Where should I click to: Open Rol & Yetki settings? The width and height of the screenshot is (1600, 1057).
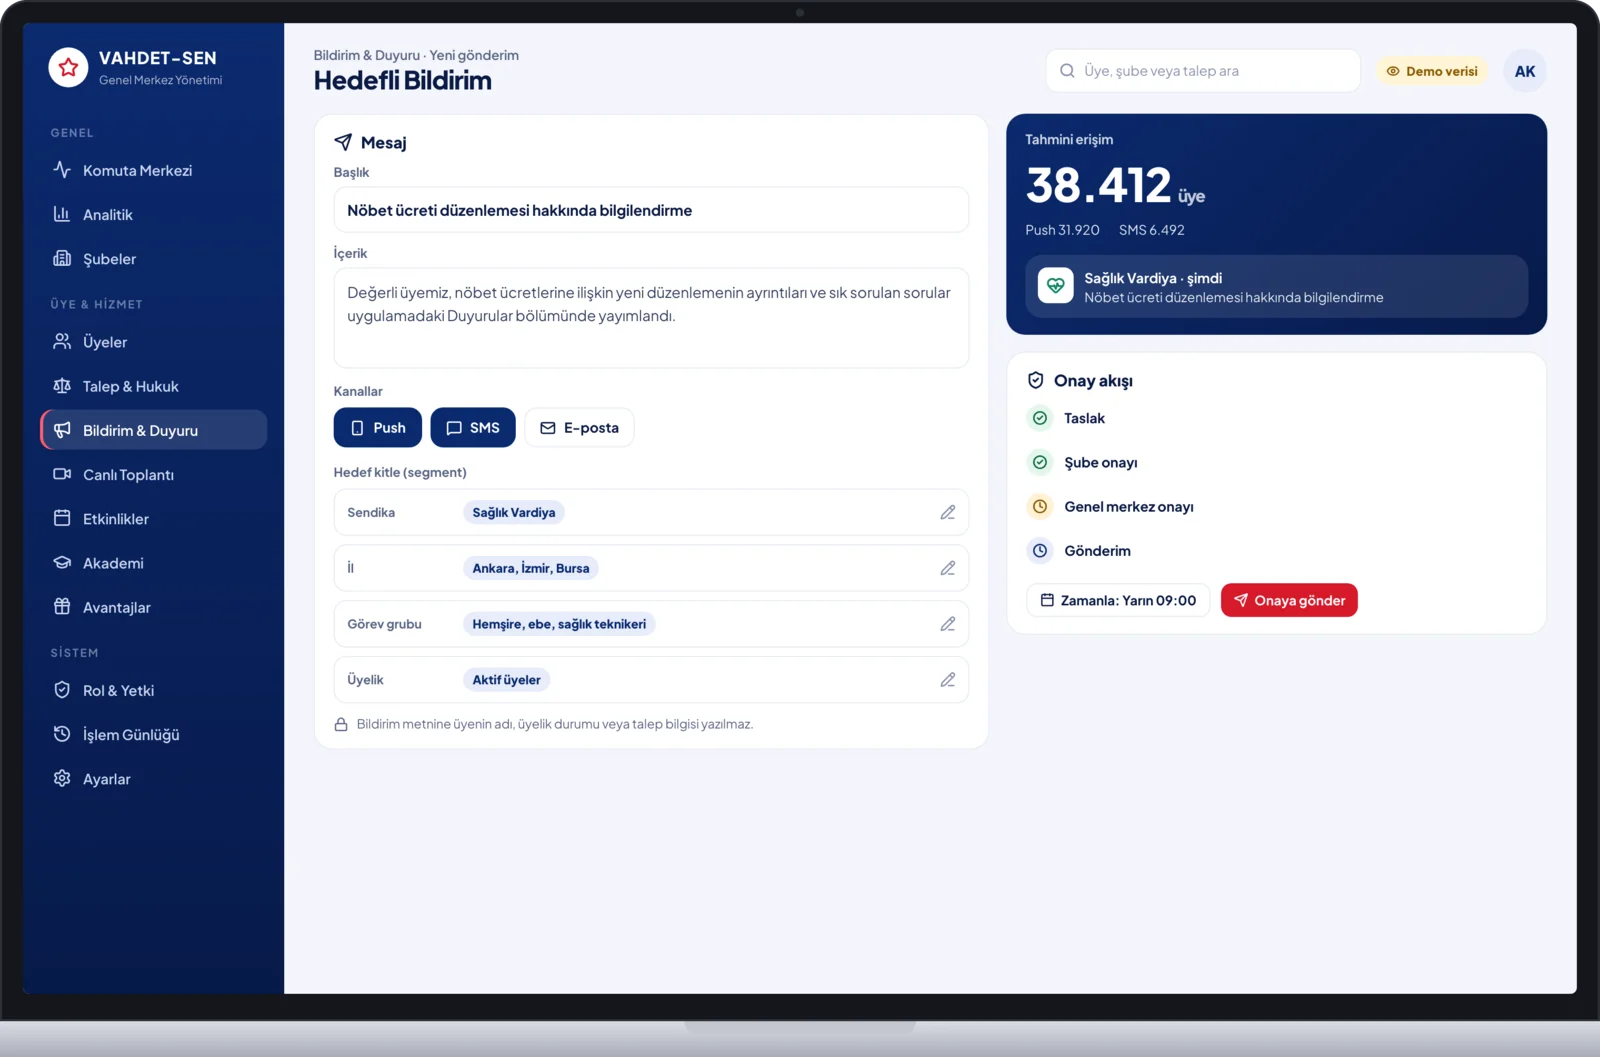(153, 690)
